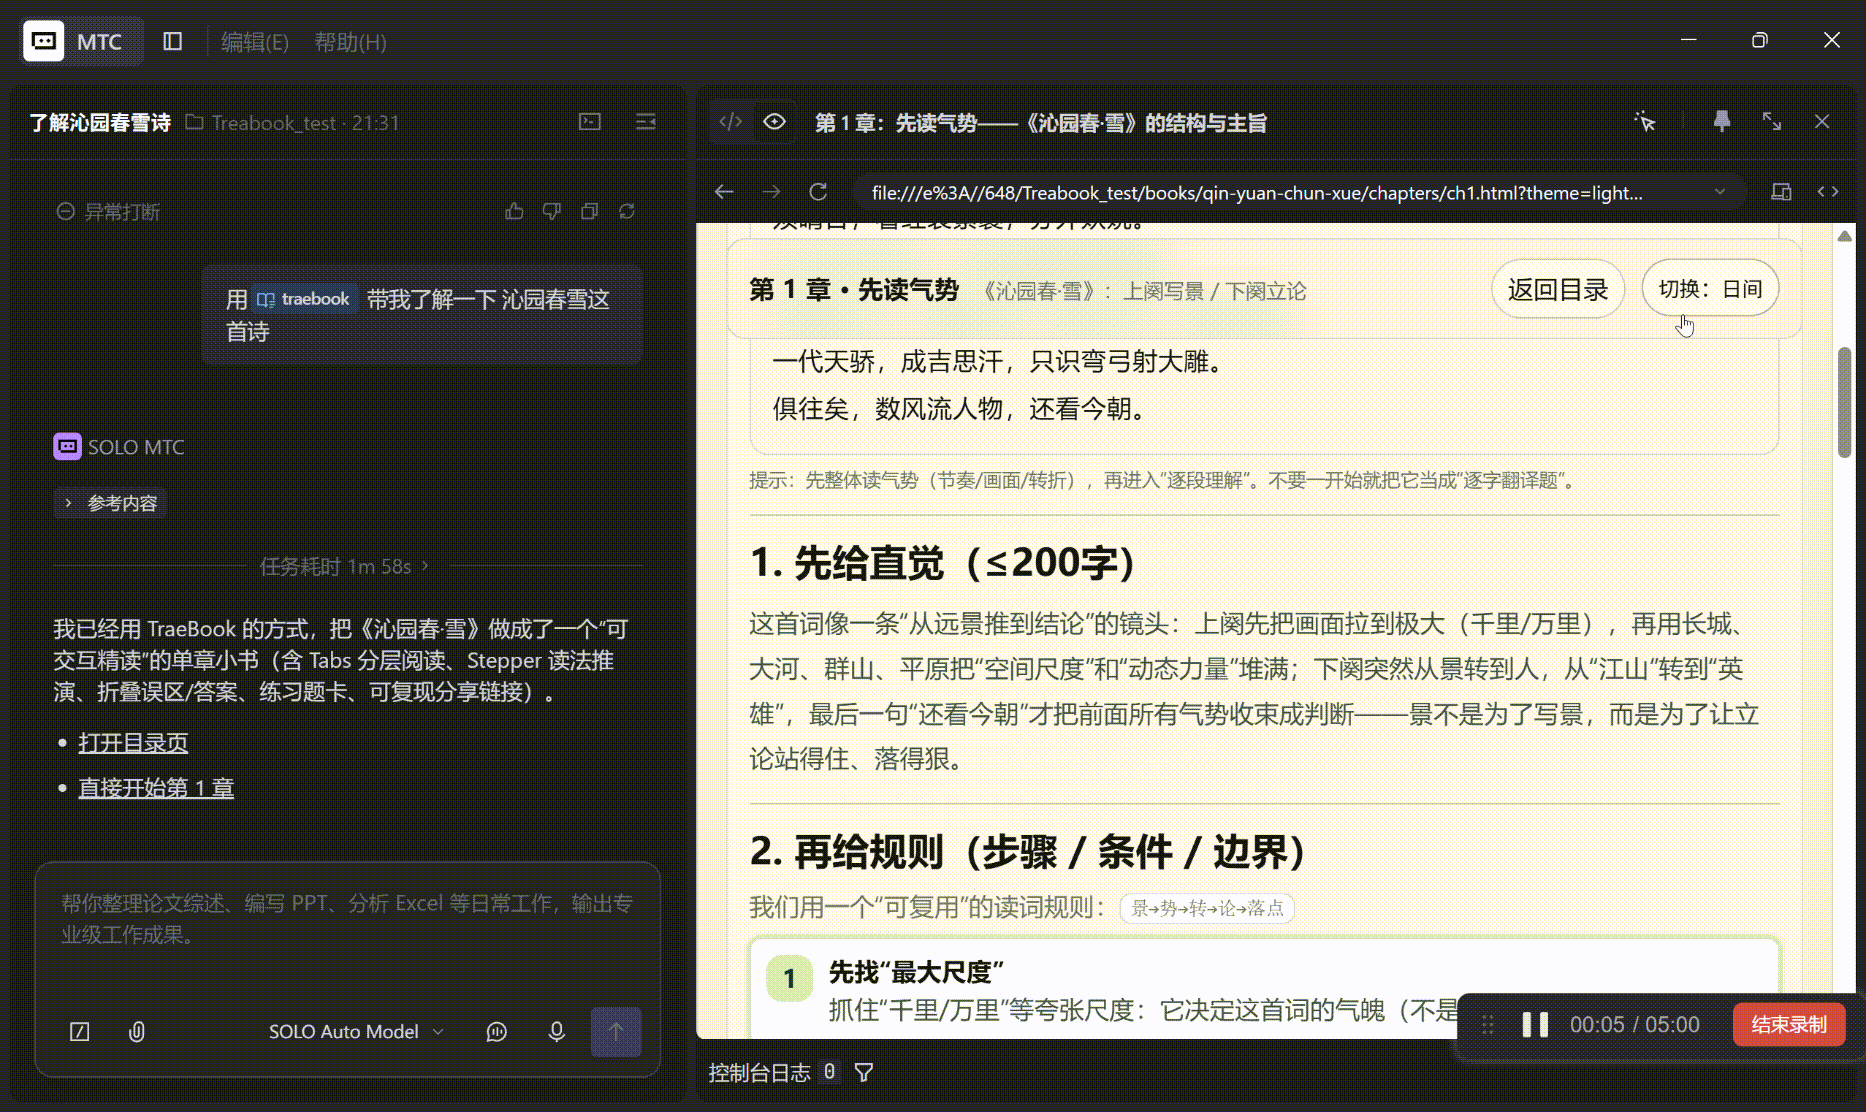Open the devtools code brackets icon
The width and height of the screenshot is (1866, 1112).
[1828, 192]
